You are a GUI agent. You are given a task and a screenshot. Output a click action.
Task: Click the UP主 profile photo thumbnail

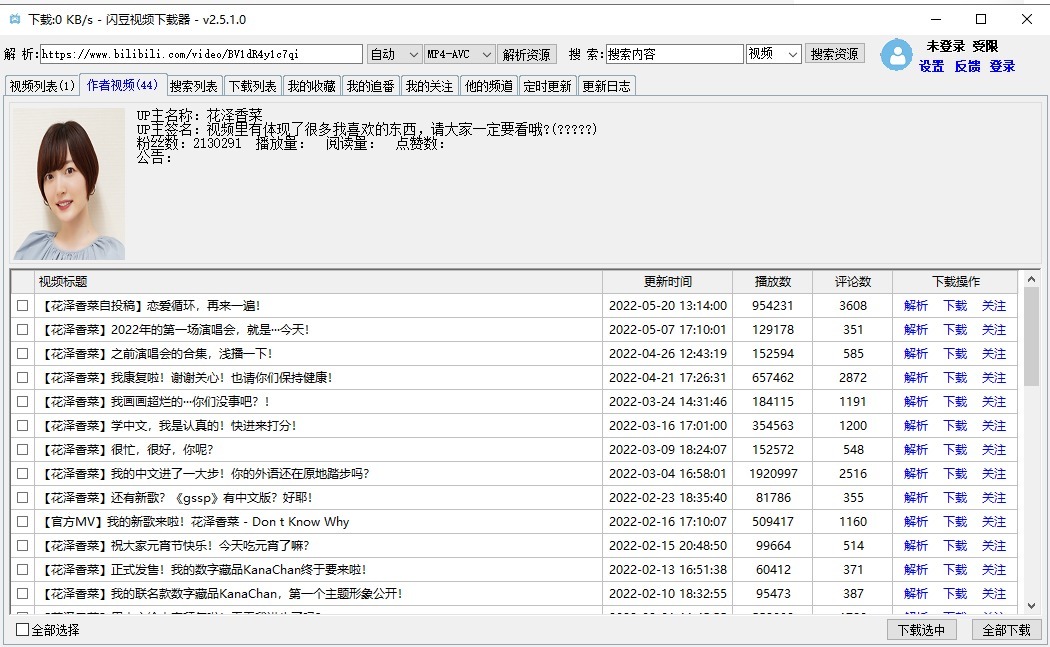coord(69,184)
